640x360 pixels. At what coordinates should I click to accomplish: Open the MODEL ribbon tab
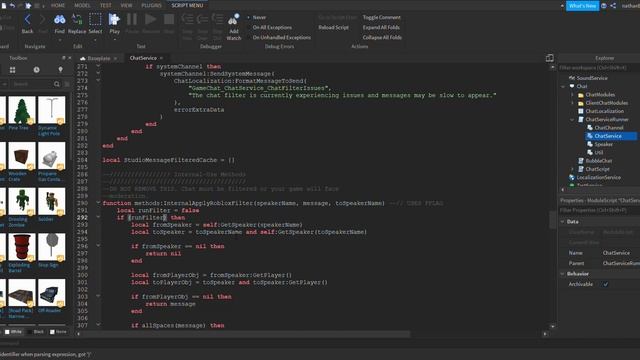point(82,5)
